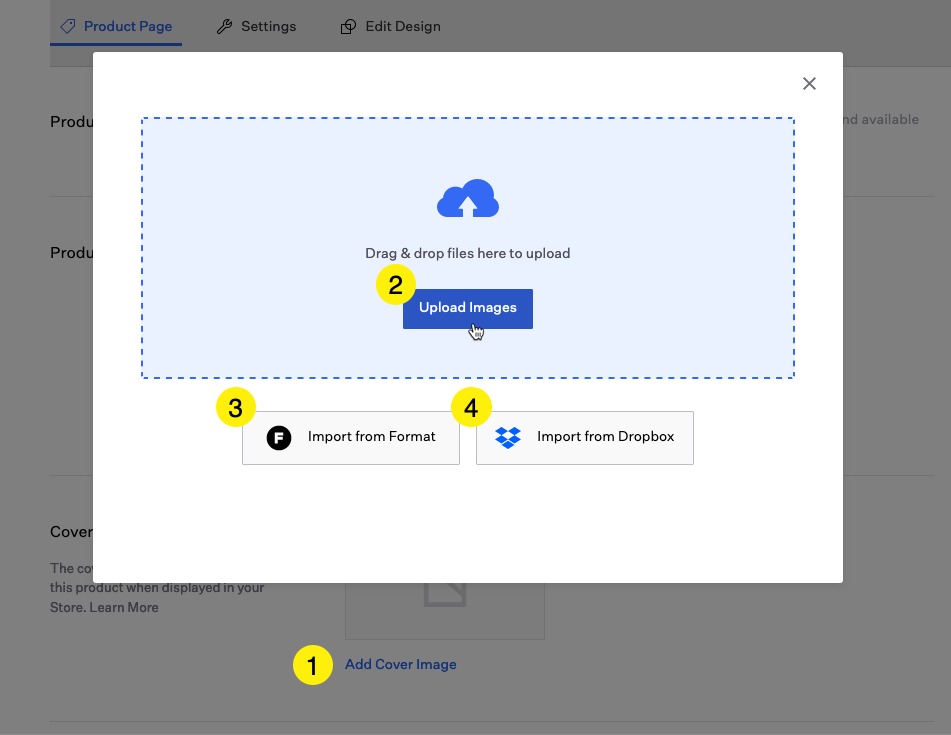This screenshot has height=735, width=951.
Task: Click the yellow step marker numbered 1
Action: pyautogui.click(x=312, y=665)
